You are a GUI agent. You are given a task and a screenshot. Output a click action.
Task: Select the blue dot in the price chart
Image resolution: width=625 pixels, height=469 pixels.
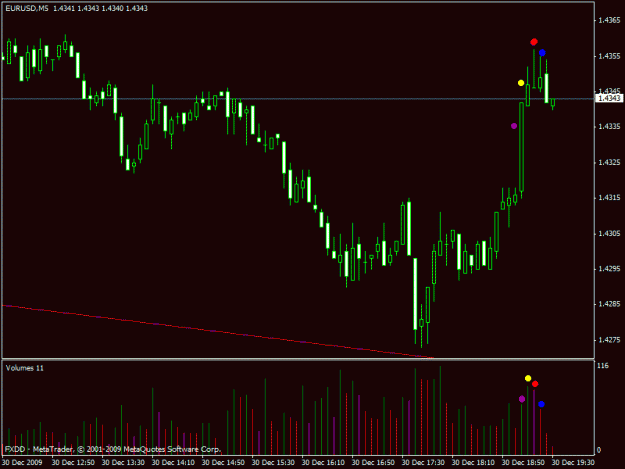(542, 53)
